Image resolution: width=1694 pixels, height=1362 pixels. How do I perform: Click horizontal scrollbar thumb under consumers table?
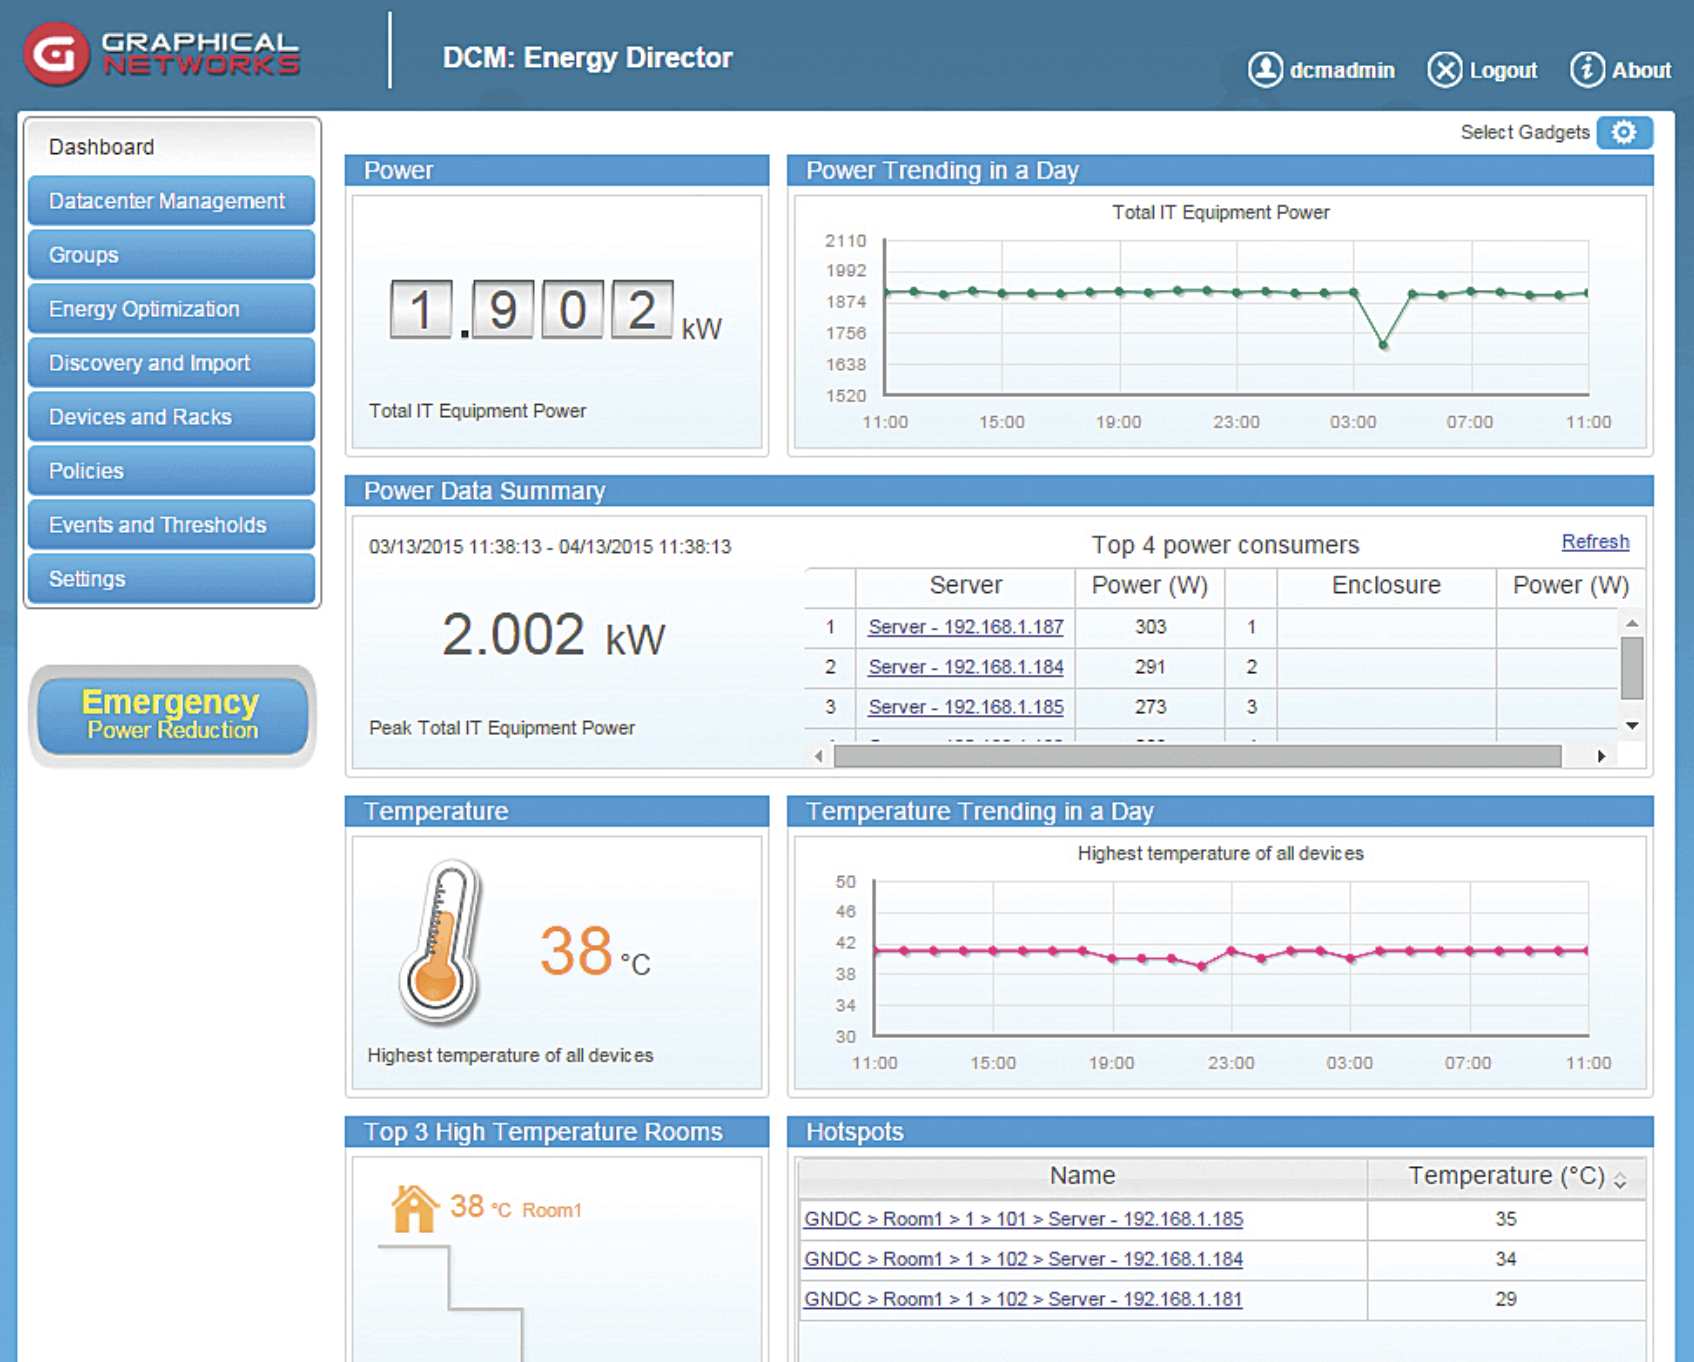point(1198,756)
